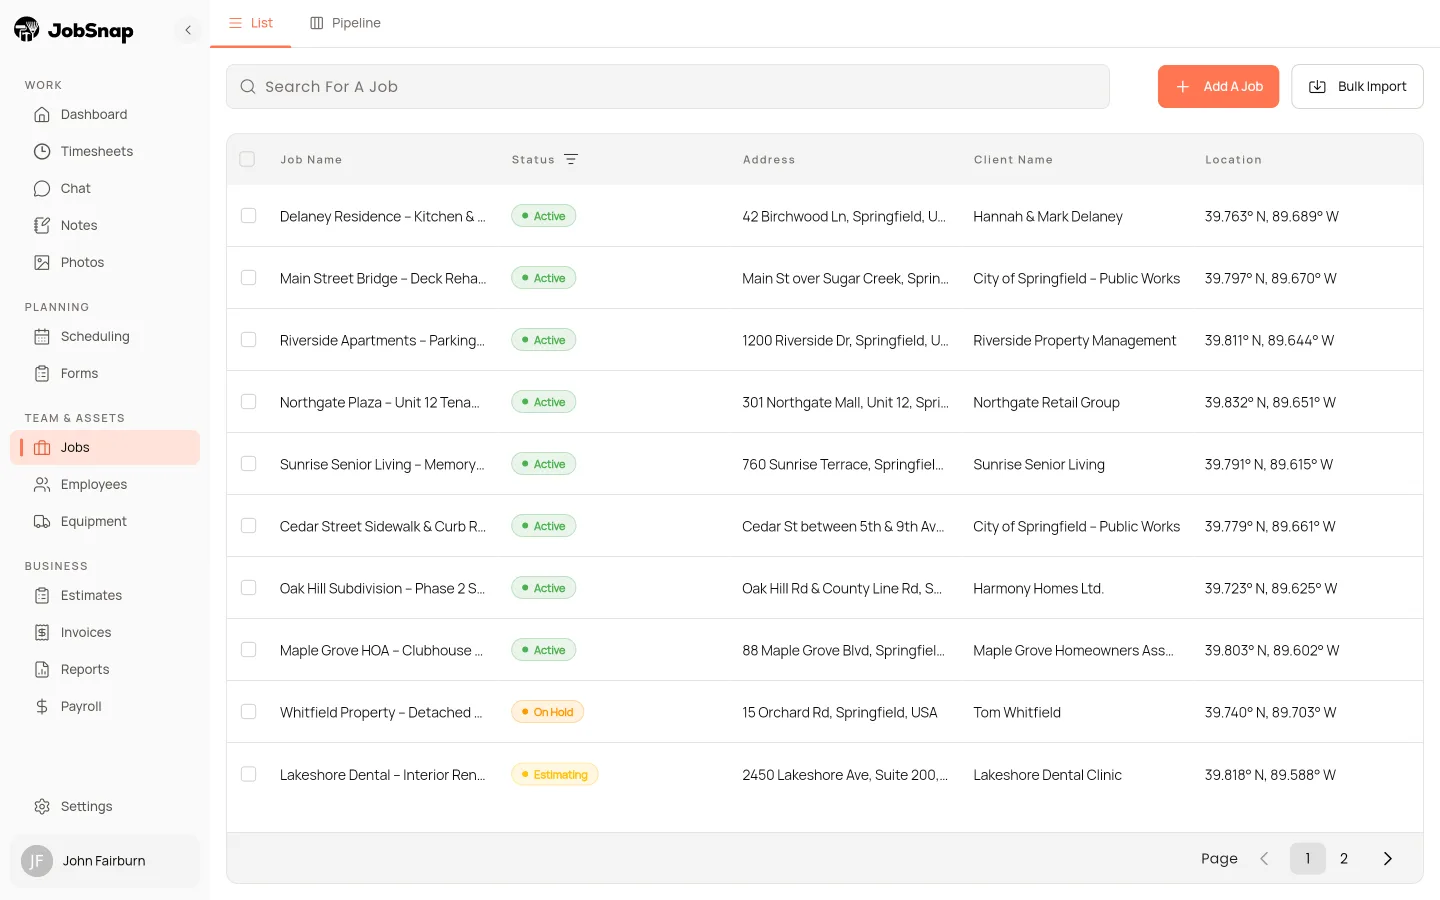Go to page 2
The width and height of the screenshot is (1440, 900).
1344,858
